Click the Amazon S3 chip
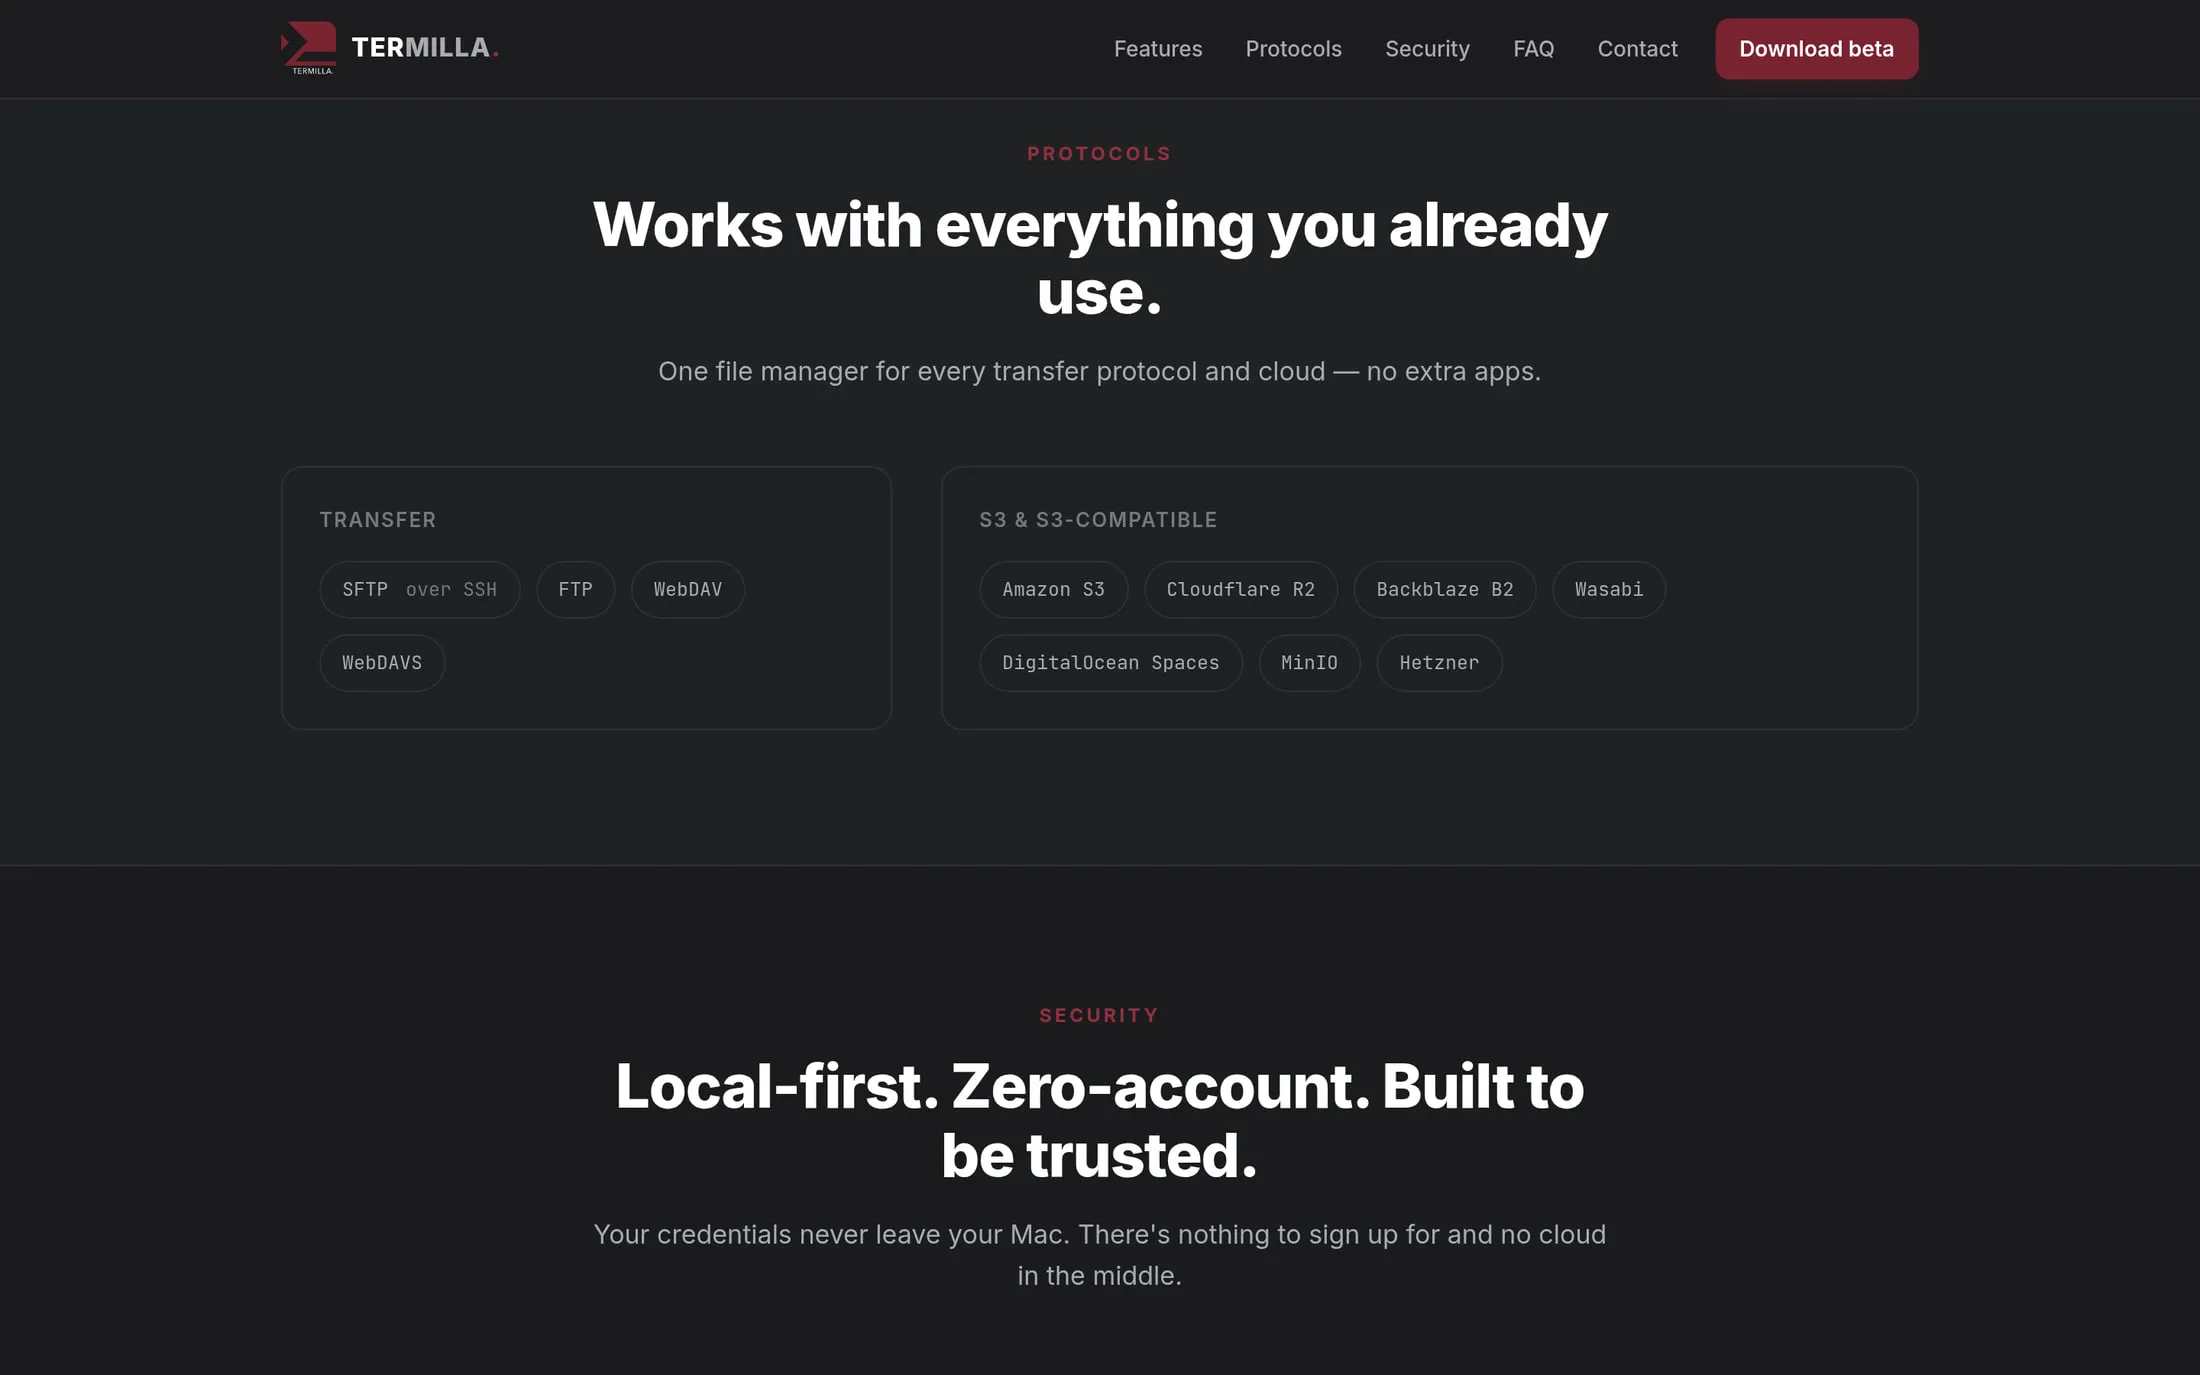 [x=1054, y=590]
